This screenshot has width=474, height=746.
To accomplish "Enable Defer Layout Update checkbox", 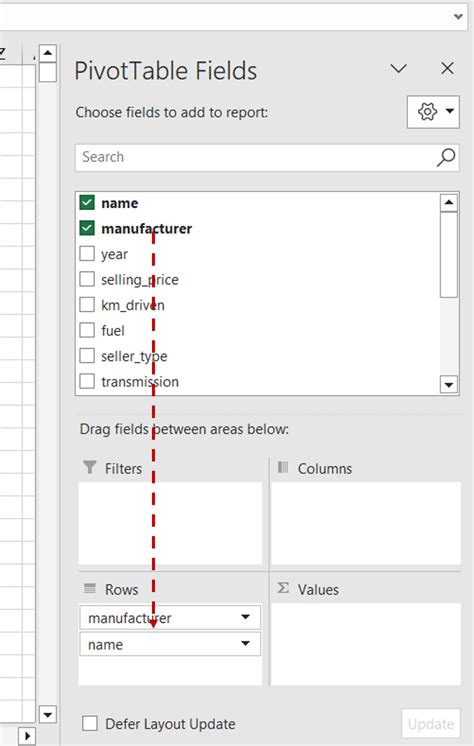I will click(90, 724).
